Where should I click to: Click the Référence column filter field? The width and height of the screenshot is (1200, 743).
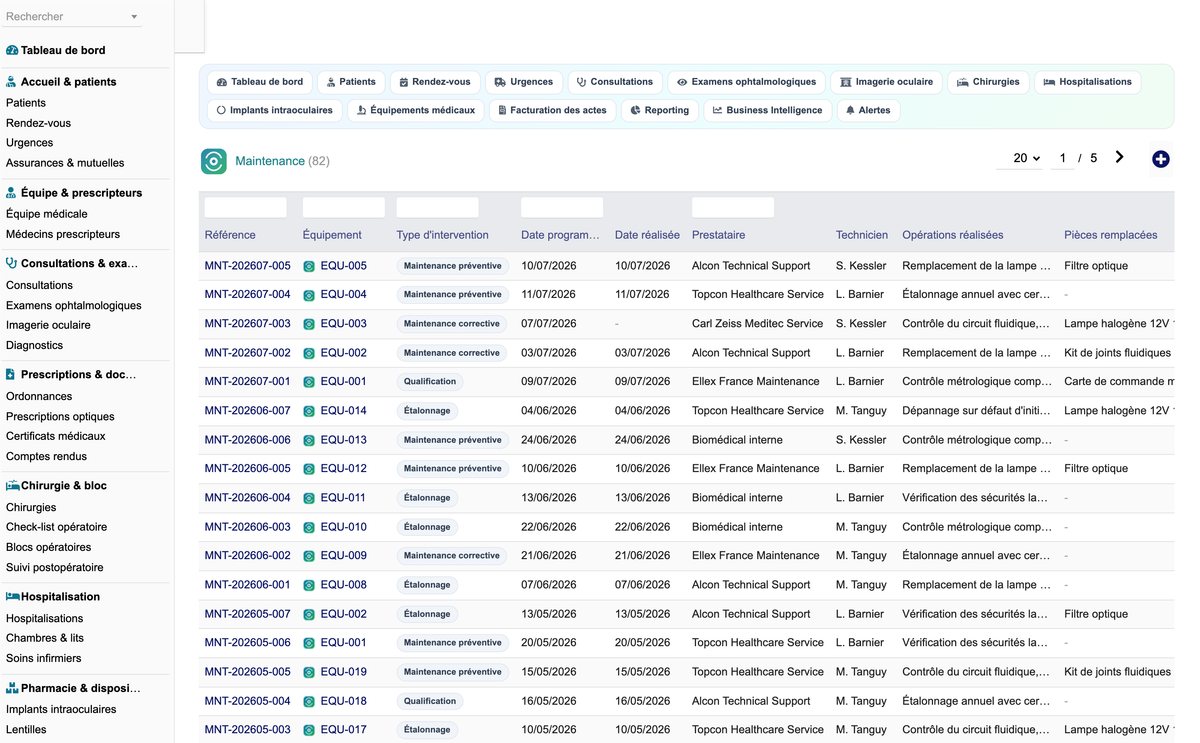pos(246,207)
